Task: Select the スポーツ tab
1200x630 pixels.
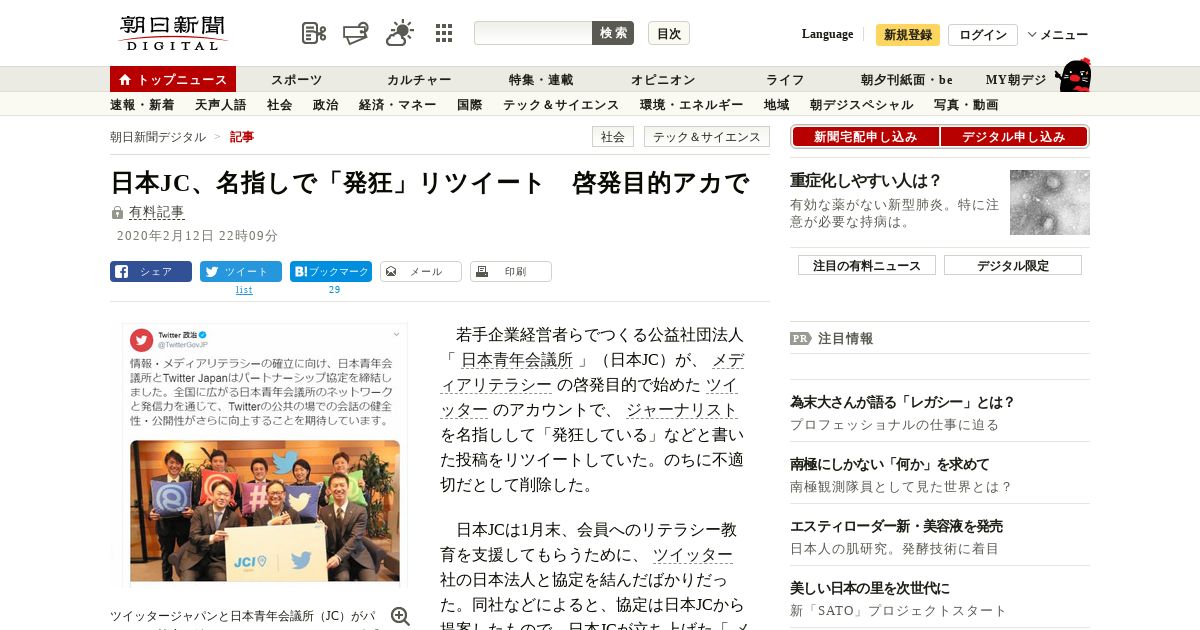Action: coord(296,79)
